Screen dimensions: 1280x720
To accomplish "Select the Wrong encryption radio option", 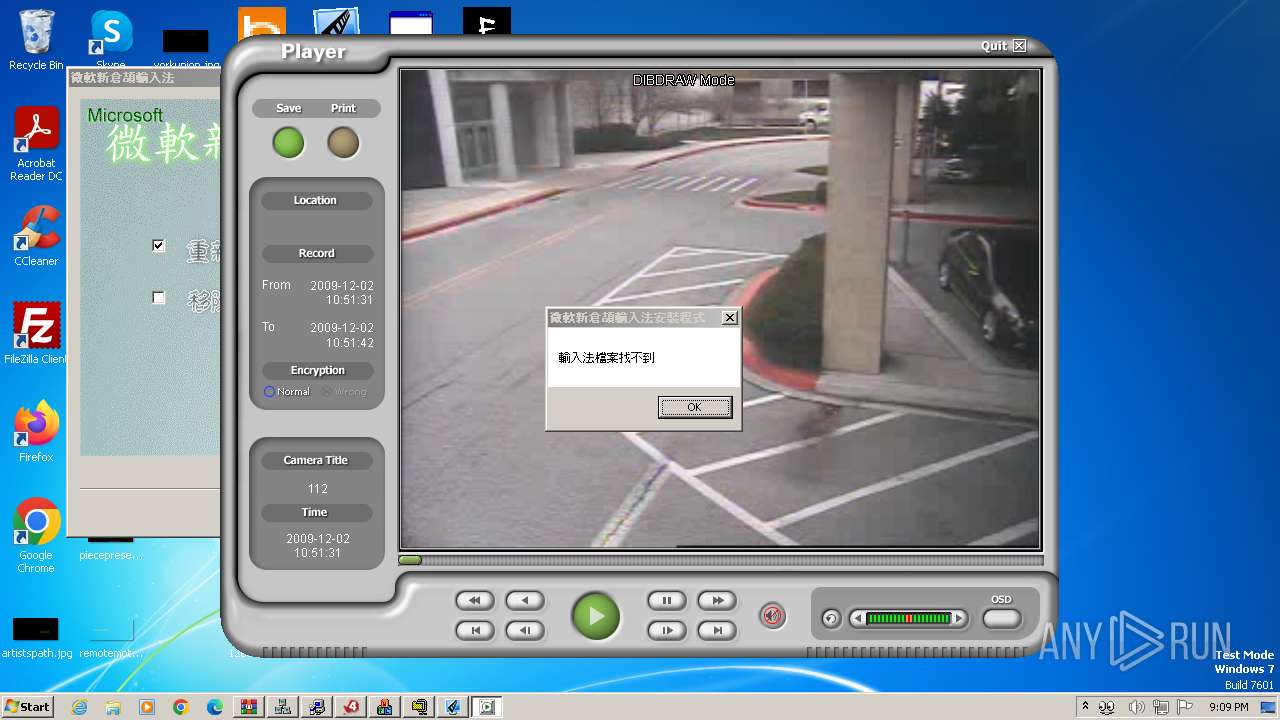I will tap(343, 392).
